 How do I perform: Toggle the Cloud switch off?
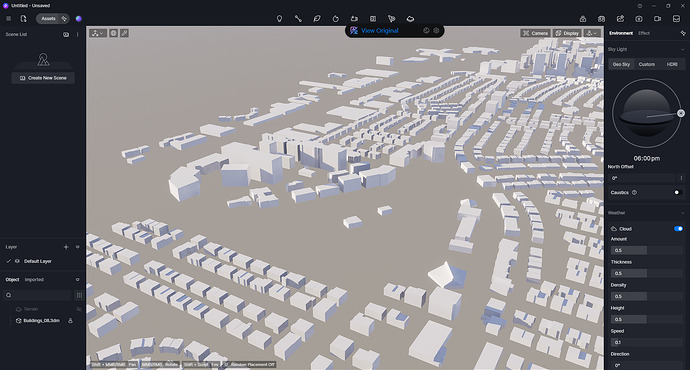(678, 229)
